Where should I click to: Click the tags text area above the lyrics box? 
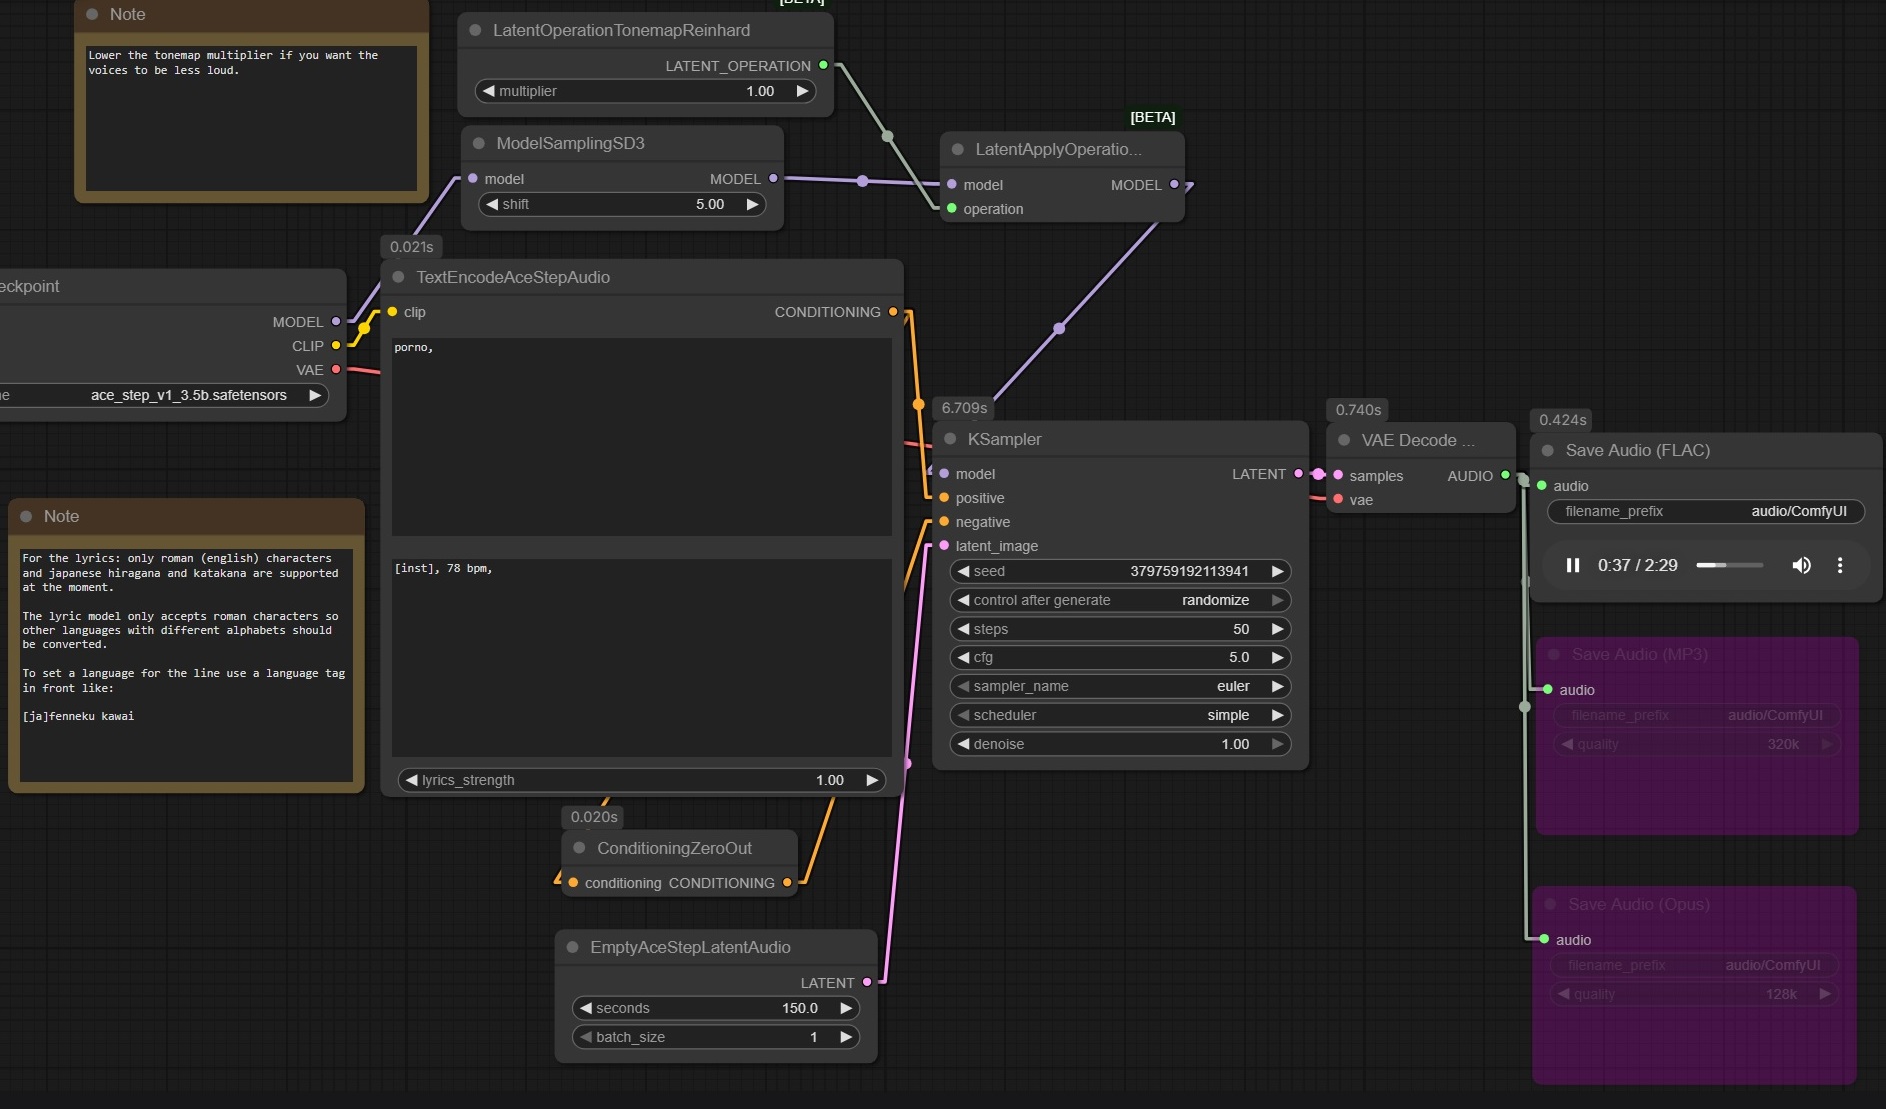point(642,436)
